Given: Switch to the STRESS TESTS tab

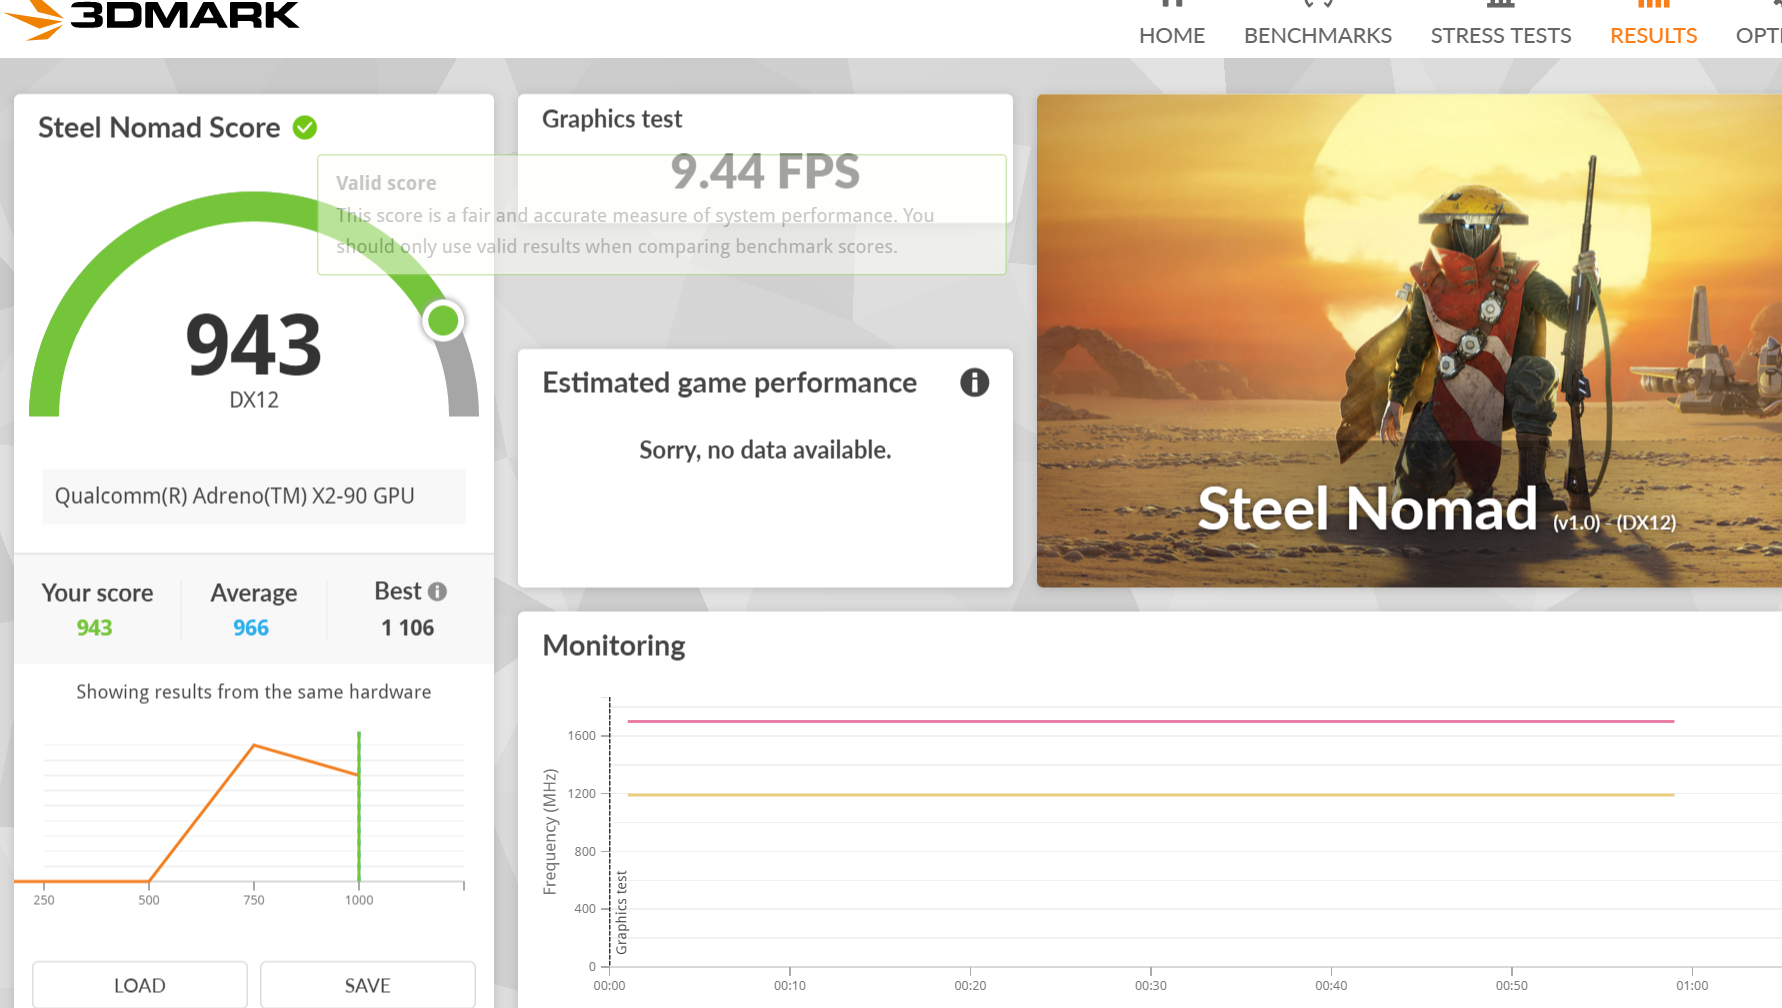Looking at the screenshot, I should [x=1500, y=35].
